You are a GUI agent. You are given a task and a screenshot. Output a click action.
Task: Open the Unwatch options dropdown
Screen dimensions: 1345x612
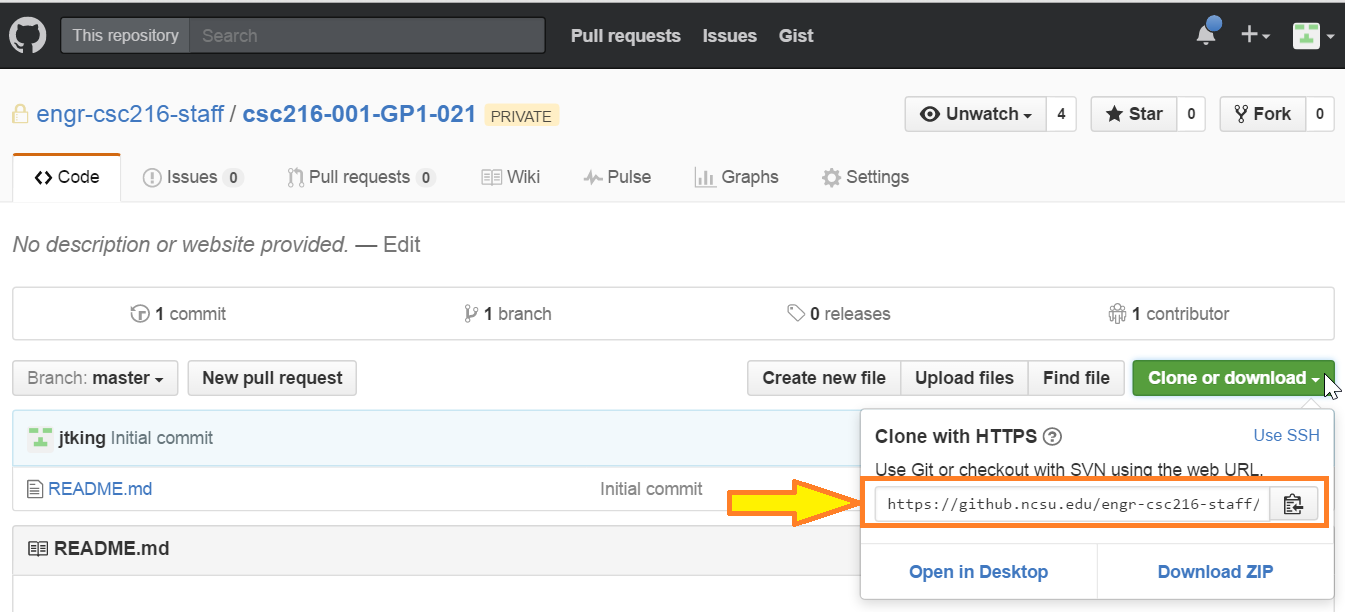point(974,113)
